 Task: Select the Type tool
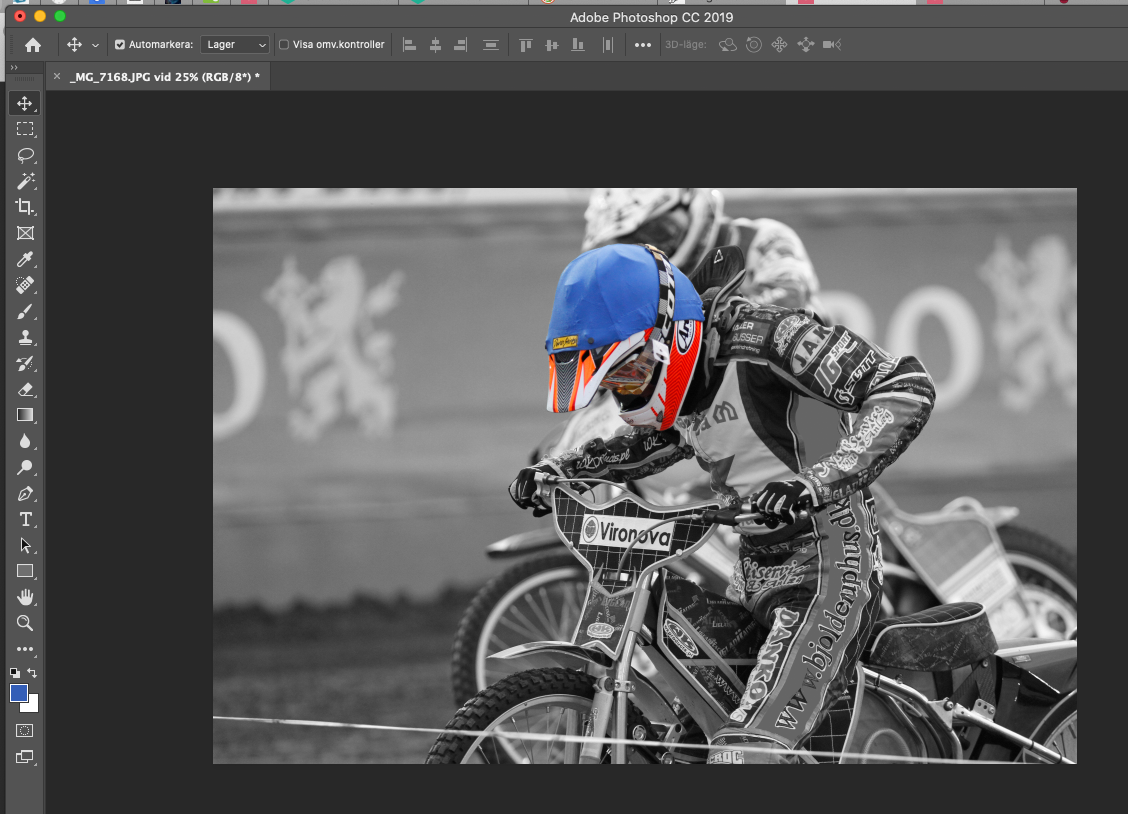coord(25,519)
